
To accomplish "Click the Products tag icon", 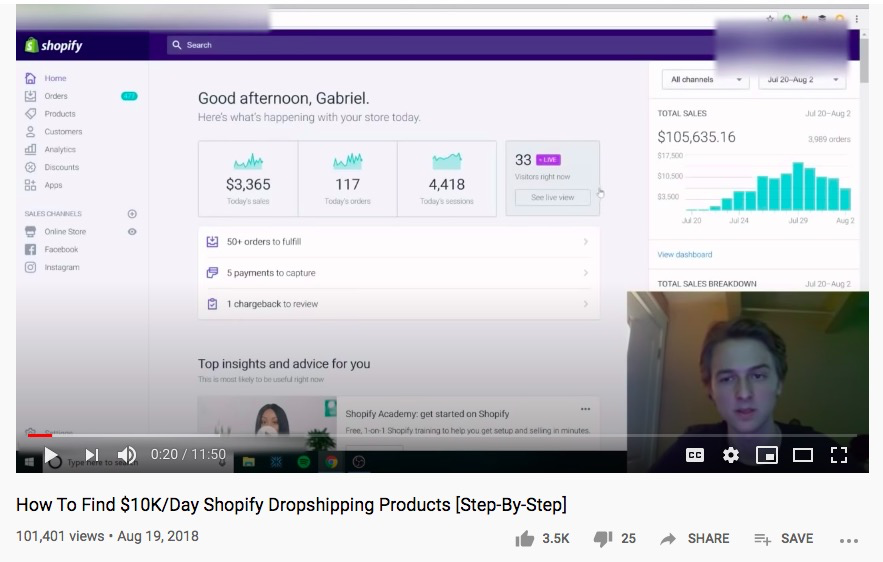I will [x=30, y=114].
